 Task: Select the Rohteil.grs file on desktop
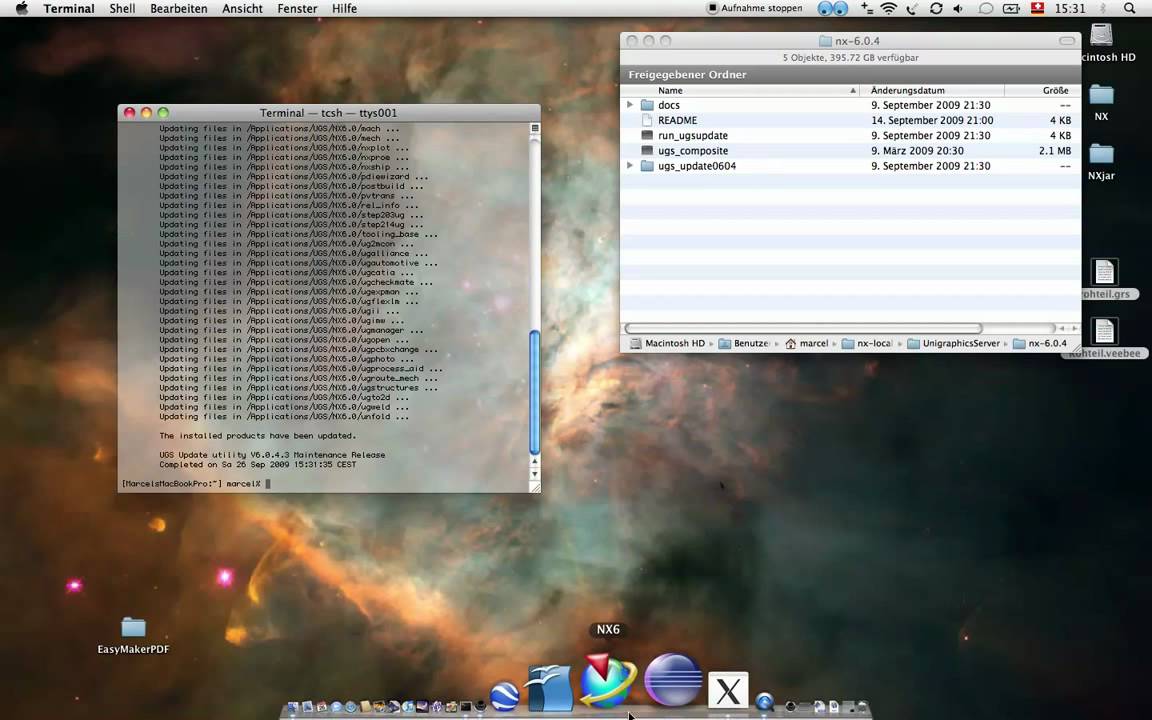1104,273
